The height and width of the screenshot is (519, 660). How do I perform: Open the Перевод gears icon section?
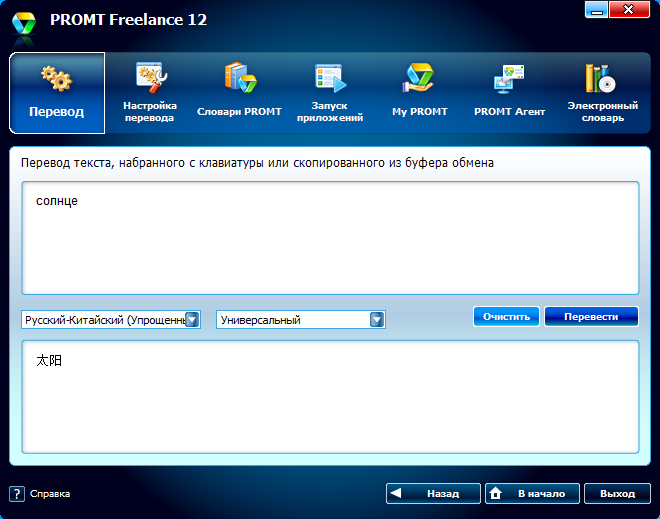56,80
